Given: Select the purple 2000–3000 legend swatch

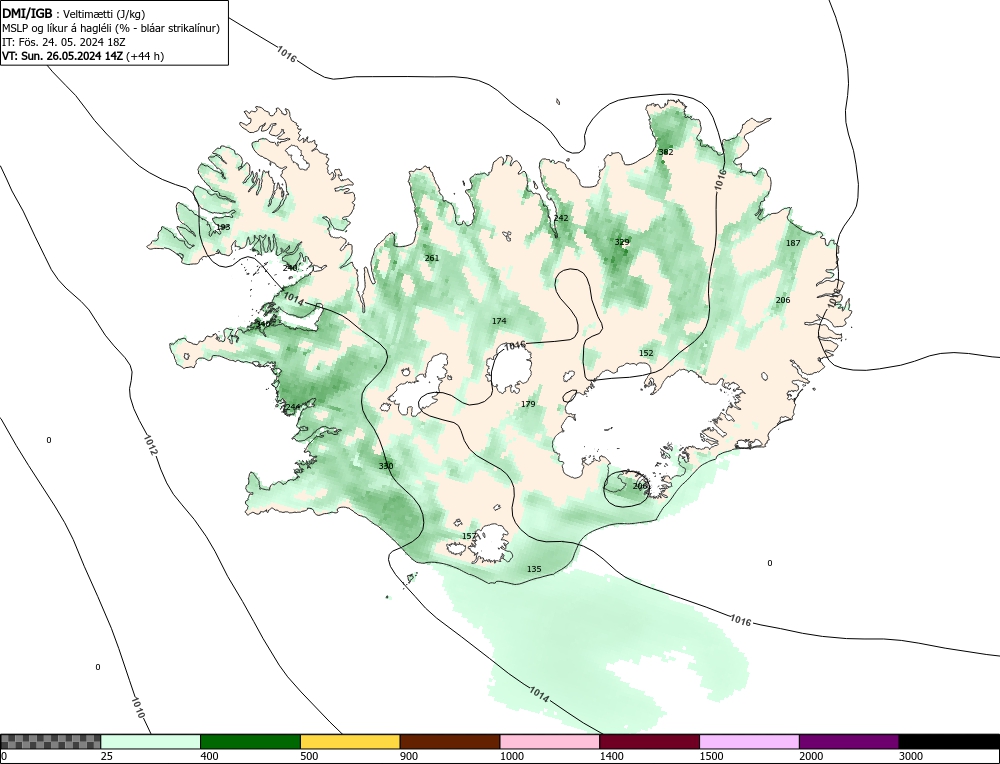Looking at the screenshot, I should click(x=849, y=741).
